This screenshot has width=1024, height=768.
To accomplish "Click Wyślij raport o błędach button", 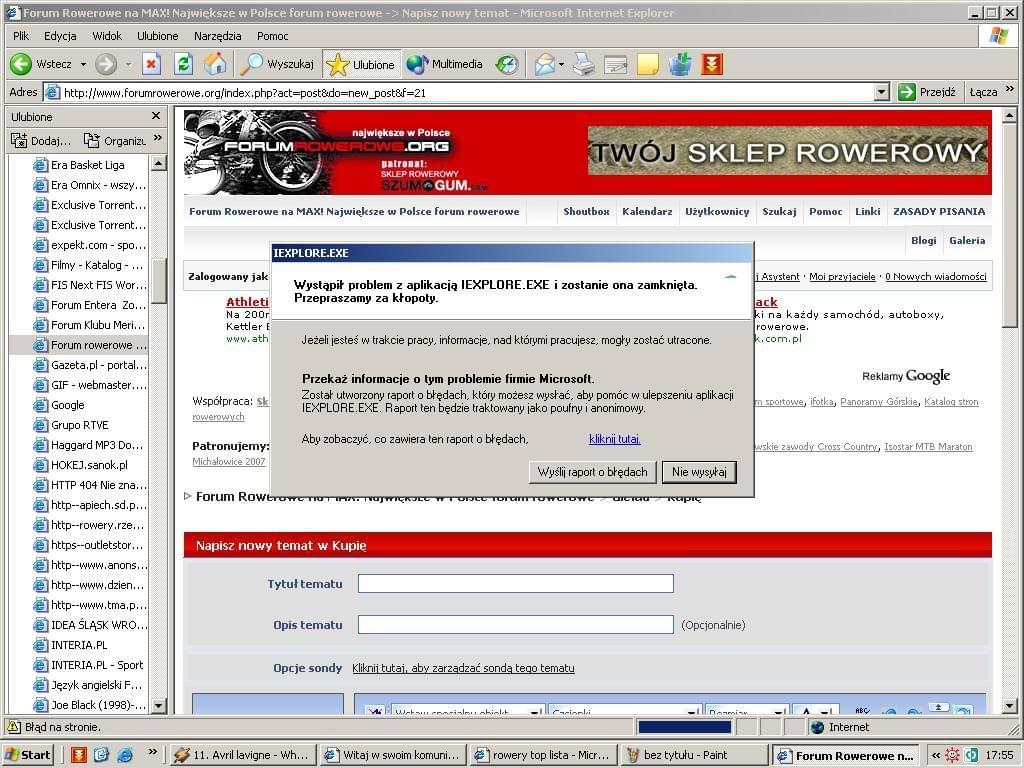I will (x=592, y=472).
